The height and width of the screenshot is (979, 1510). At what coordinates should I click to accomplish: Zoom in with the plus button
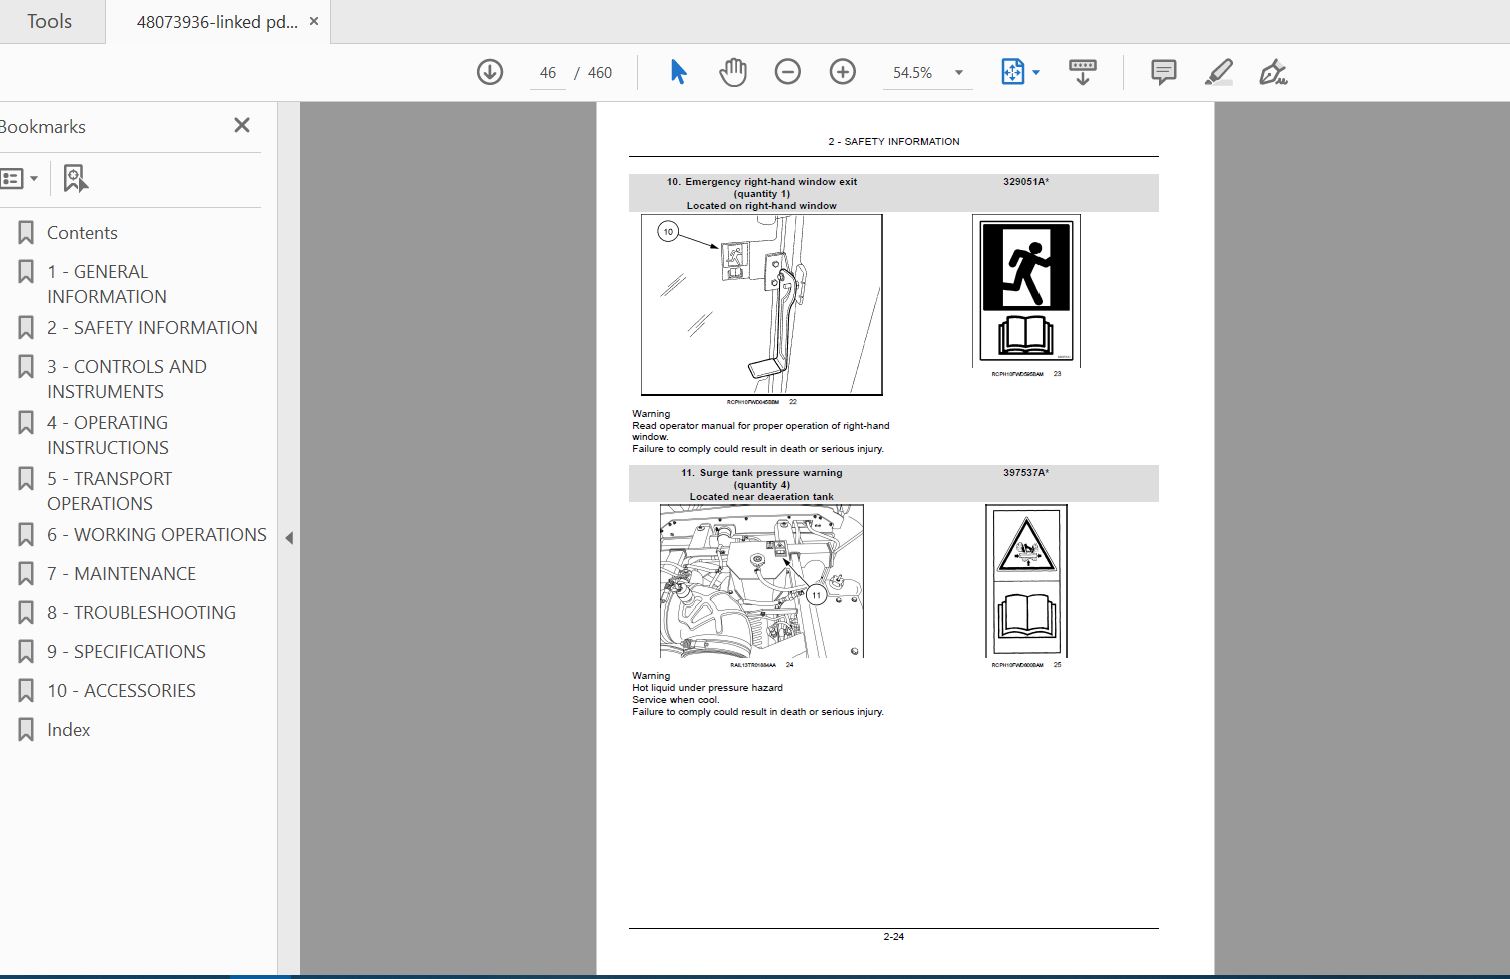(843, 72)
